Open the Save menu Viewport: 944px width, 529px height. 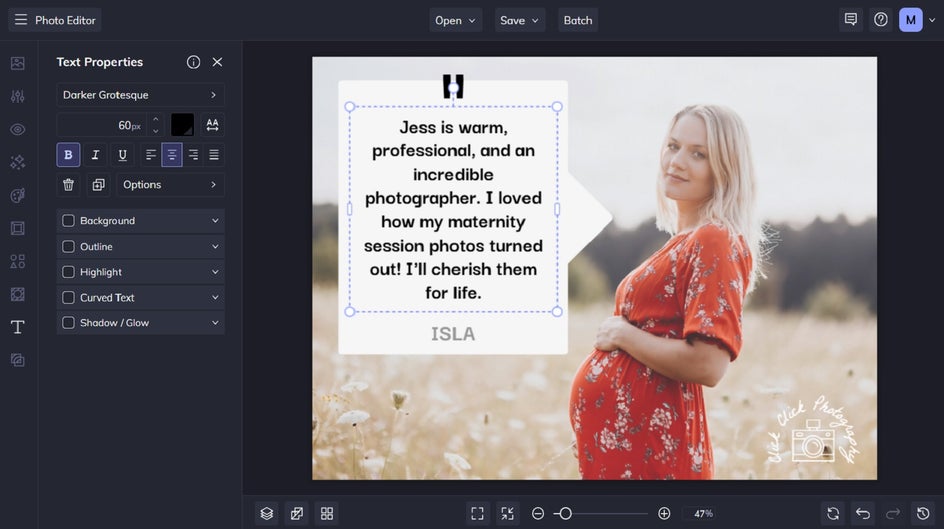520,20
